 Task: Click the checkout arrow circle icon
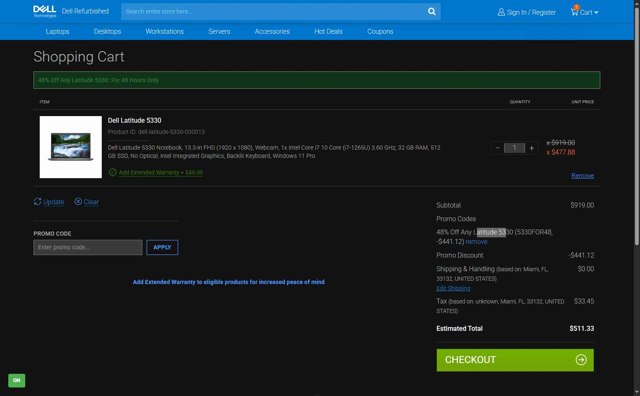(581, 360)
